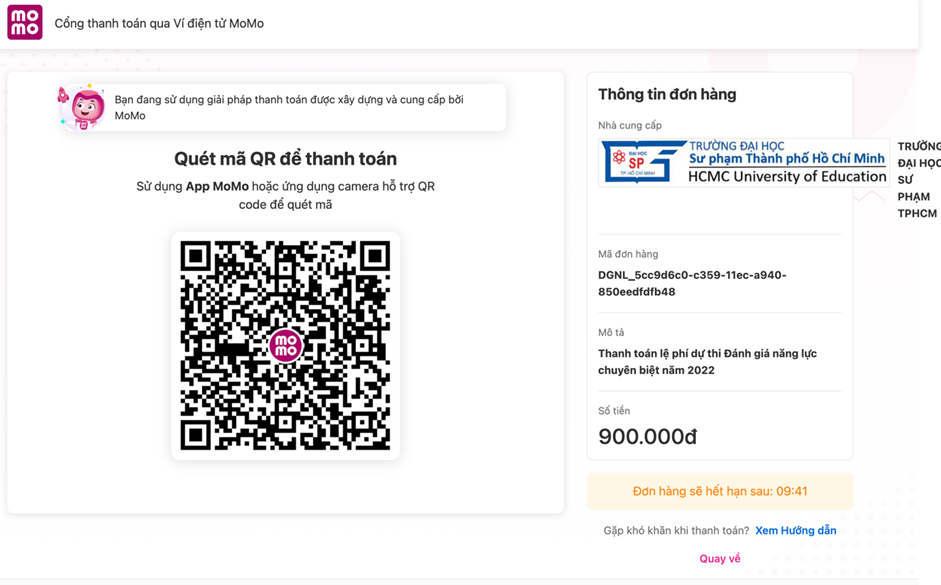Click the TRƯỜNG ĐẠI HỌC SƯ PHẠM TPHCM text
941x585 pixels.
pos(918,180)
